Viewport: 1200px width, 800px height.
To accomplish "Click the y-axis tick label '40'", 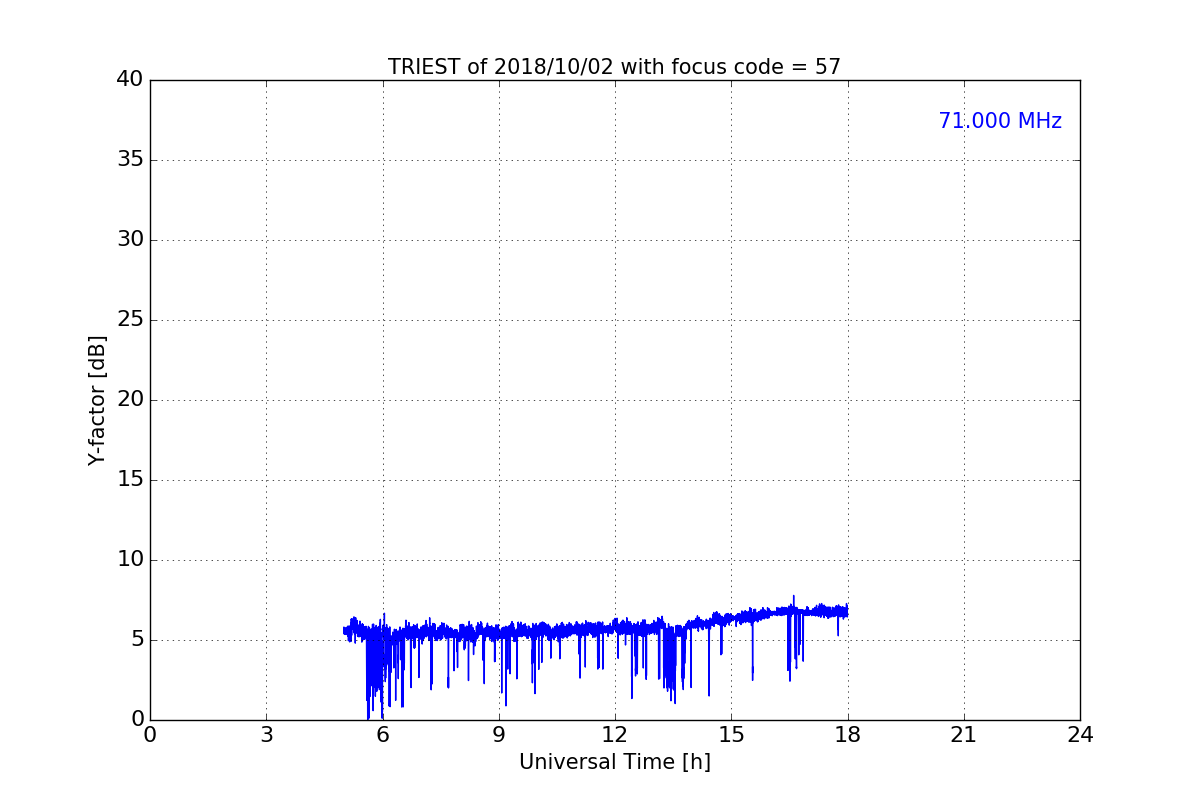I will coord(130,80).
